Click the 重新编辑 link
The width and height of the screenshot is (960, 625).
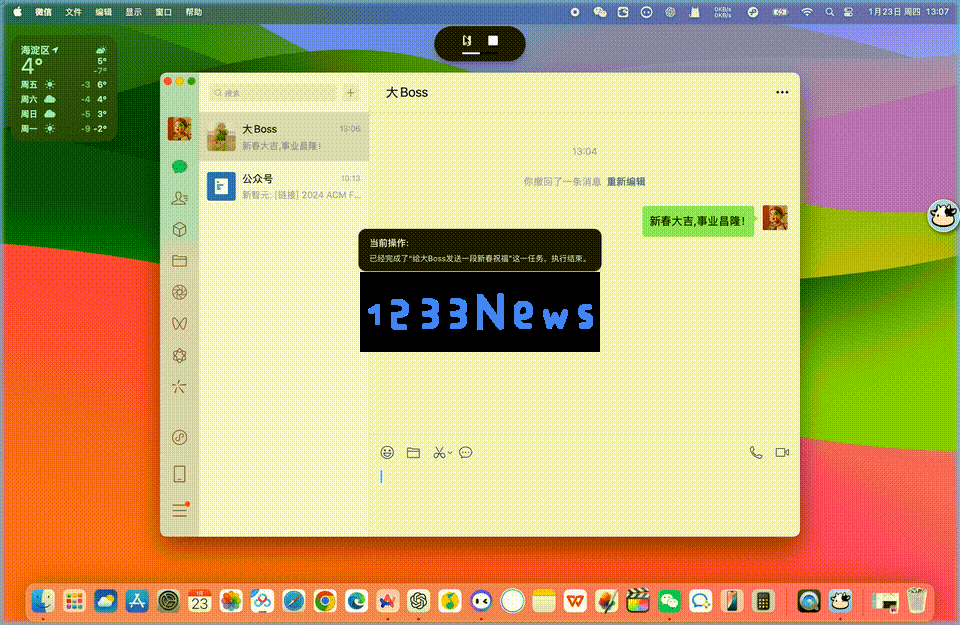(x=626, y=181)
